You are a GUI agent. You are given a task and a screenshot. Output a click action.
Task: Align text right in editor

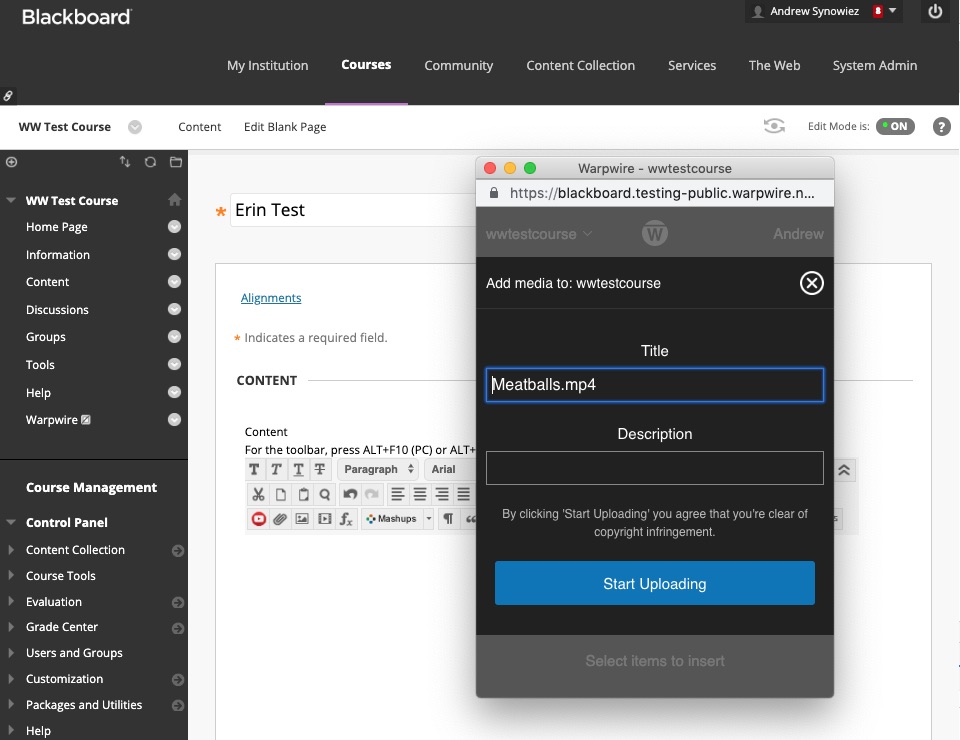click(441, 494)
